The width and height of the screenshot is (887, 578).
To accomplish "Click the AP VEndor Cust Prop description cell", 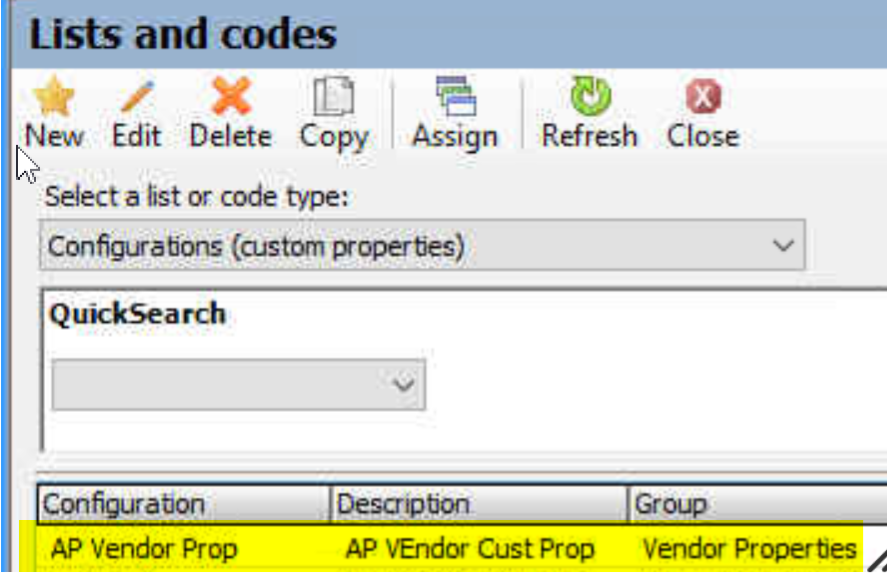I will [470, 549].
